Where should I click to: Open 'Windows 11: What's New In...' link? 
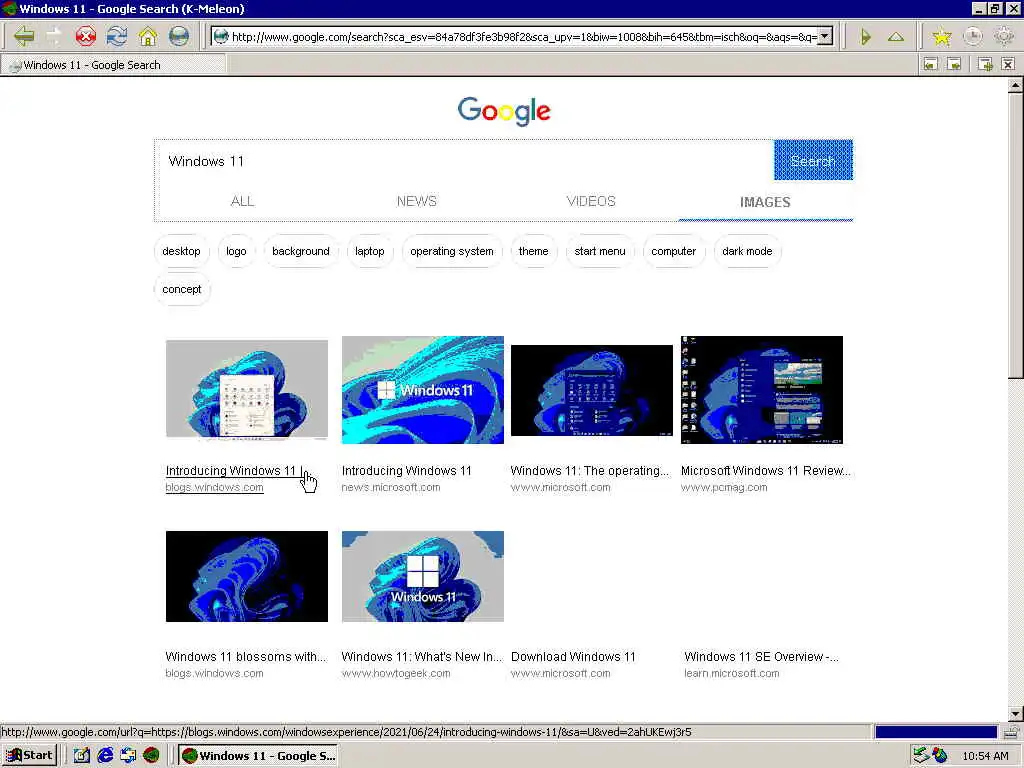click(422, 657)
